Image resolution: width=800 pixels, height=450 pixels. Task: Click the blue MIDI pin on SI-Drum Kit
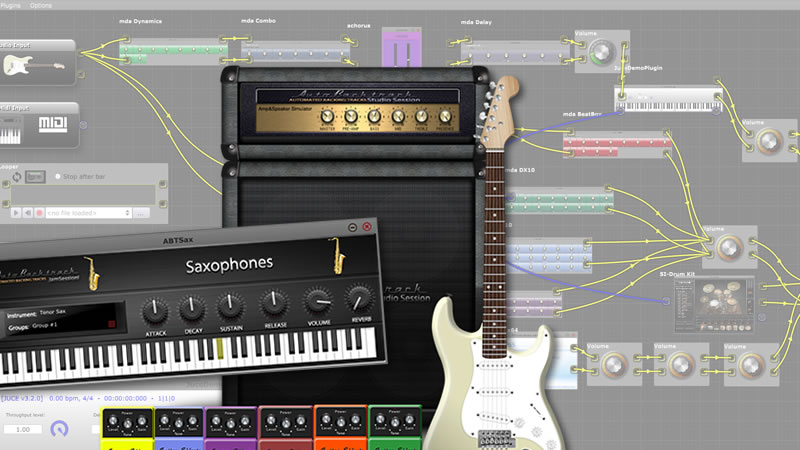coord(666,301)
